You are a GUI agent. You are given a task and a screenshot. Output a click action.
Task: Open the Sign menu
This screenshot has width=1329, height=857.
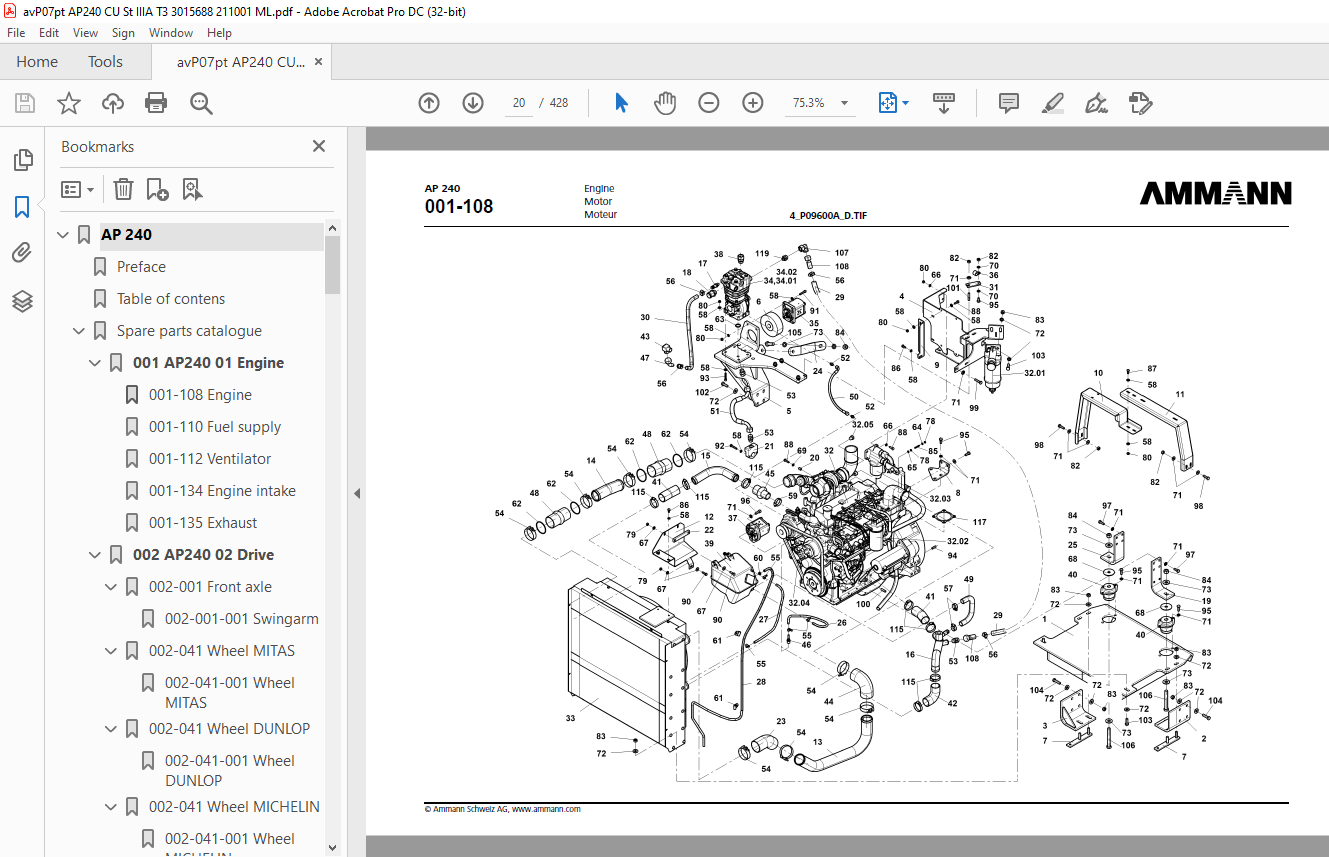[x=123, y=33]
